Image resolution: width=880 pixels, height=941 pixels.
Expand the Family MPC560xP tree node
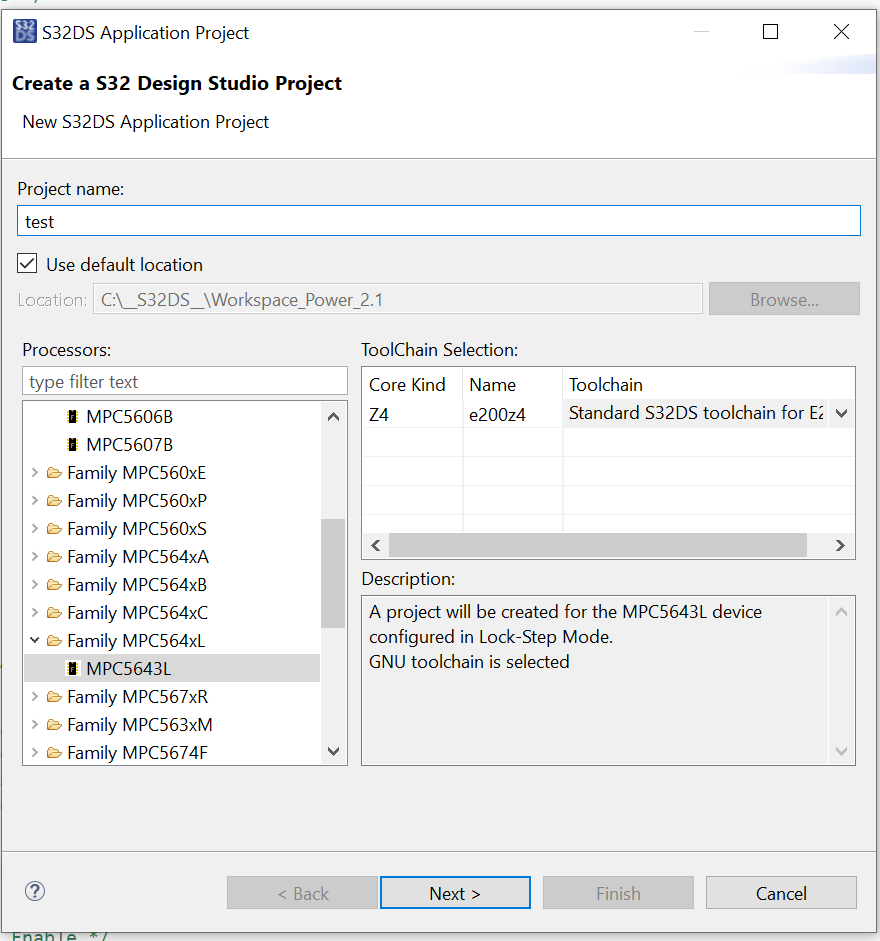pos(36,500)
